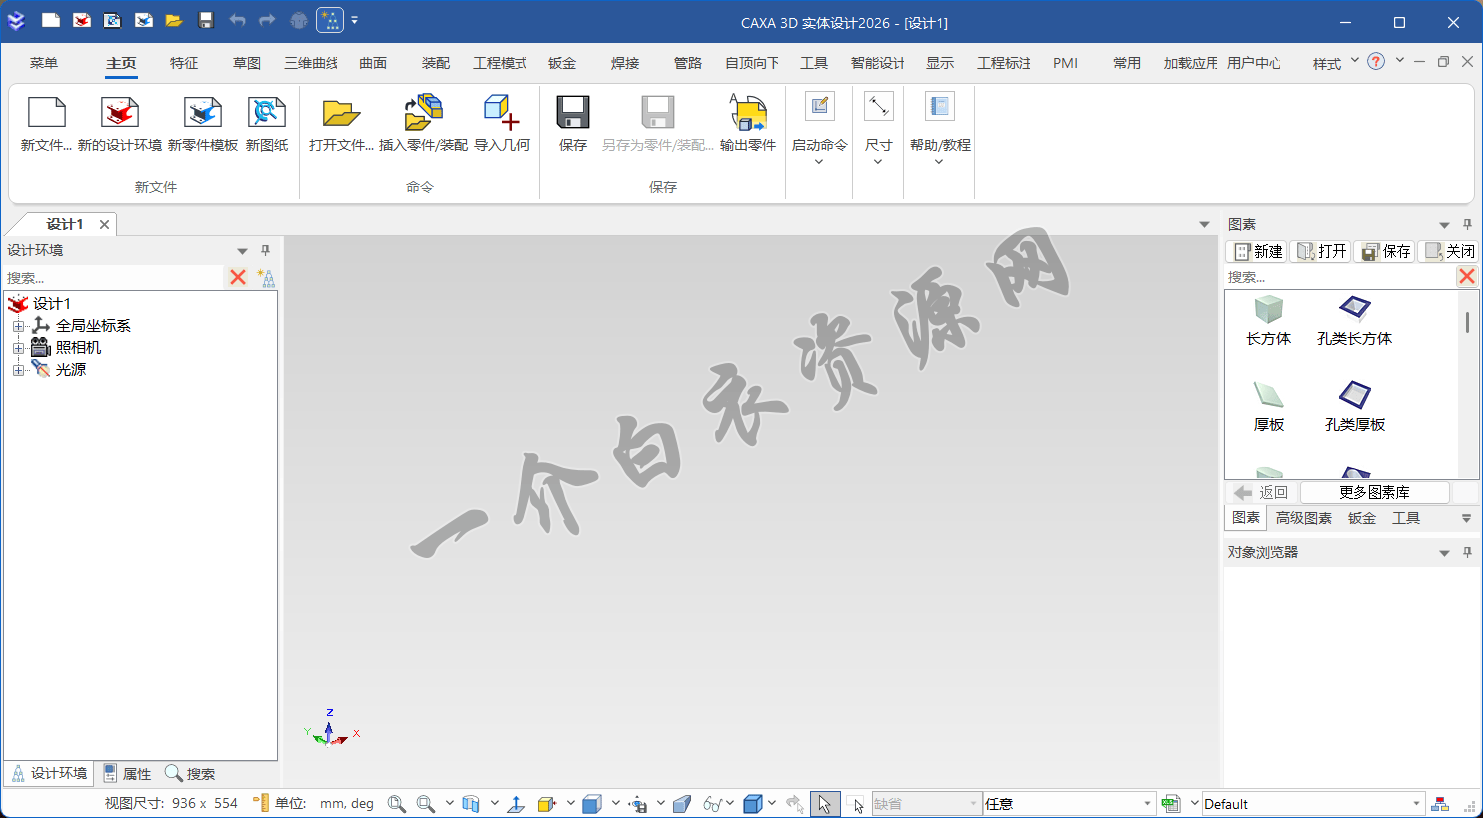Toggle the pin on the 设计环境 panel

(x=265, y=250)
